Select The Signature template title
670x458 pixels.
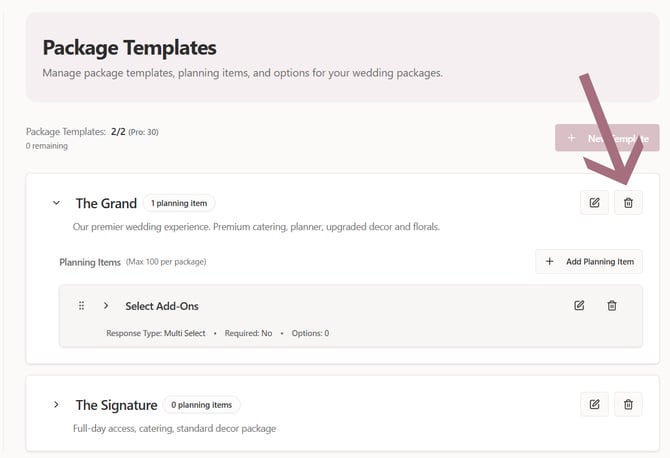pos(116,405)
